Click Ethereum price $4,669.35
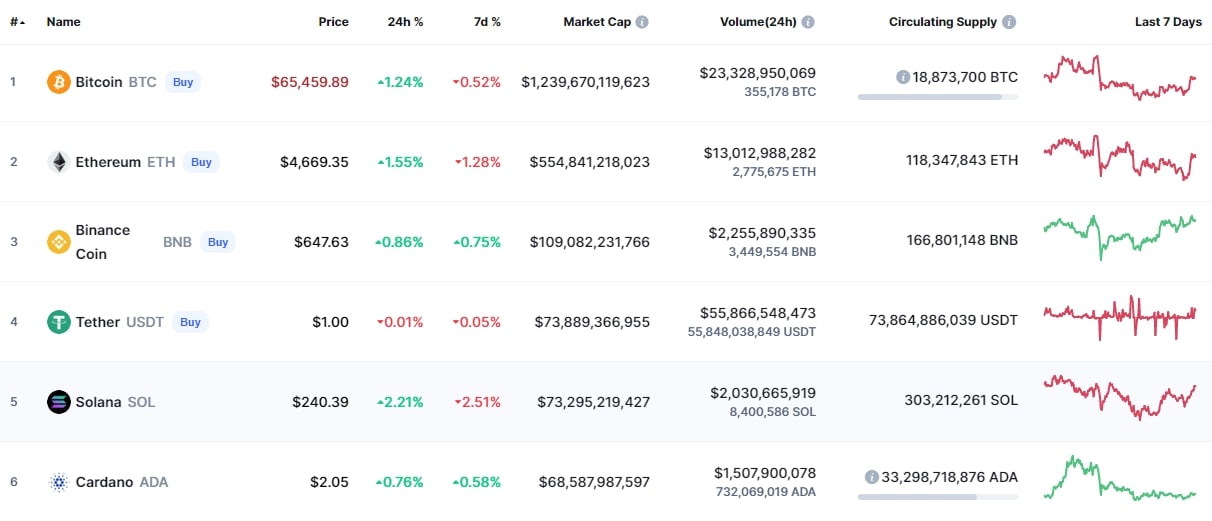 [x=315, y=162]
